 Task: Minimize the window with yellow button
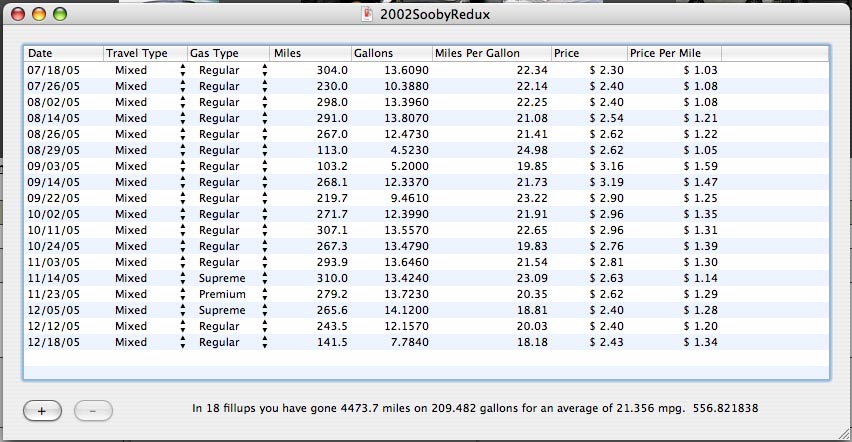[39, 14]
